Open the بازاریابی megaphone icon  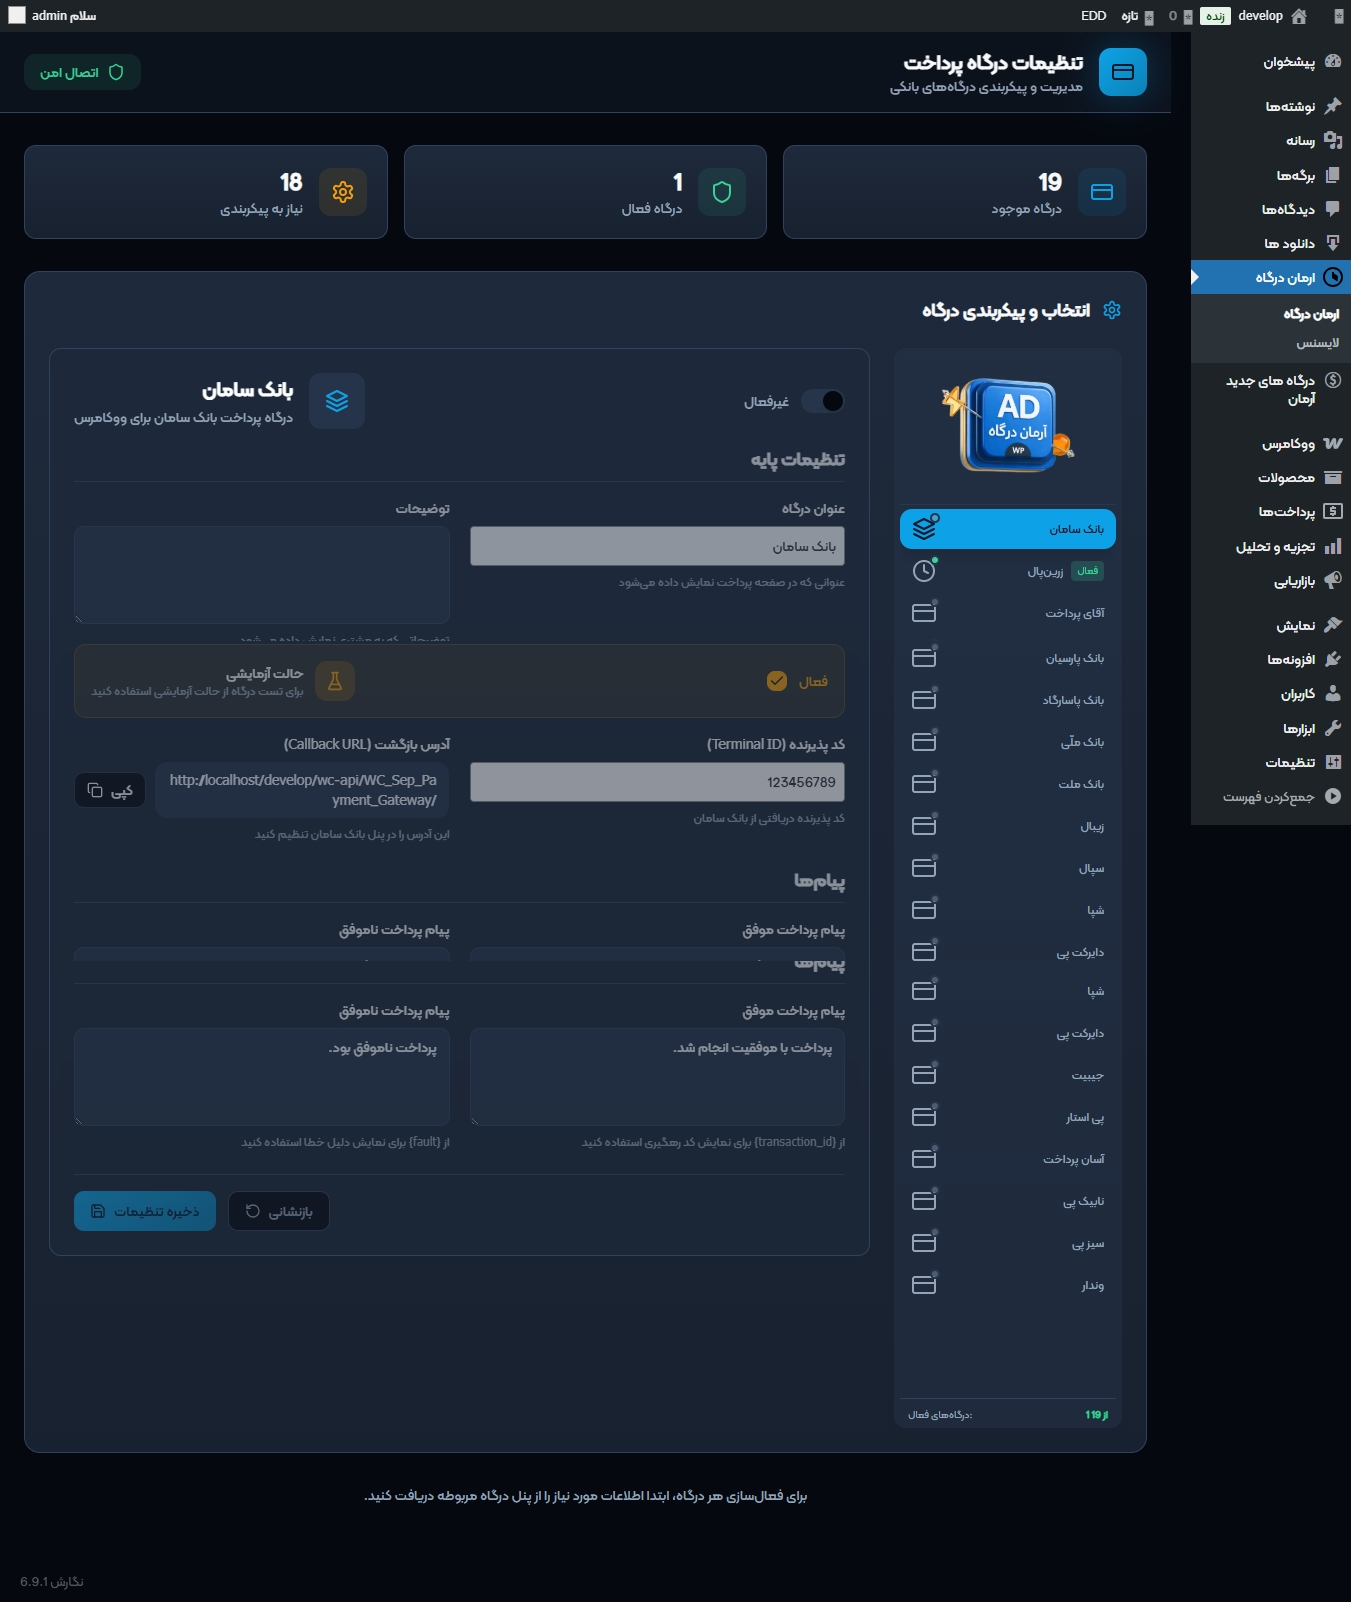click(x=1332, y=581)
